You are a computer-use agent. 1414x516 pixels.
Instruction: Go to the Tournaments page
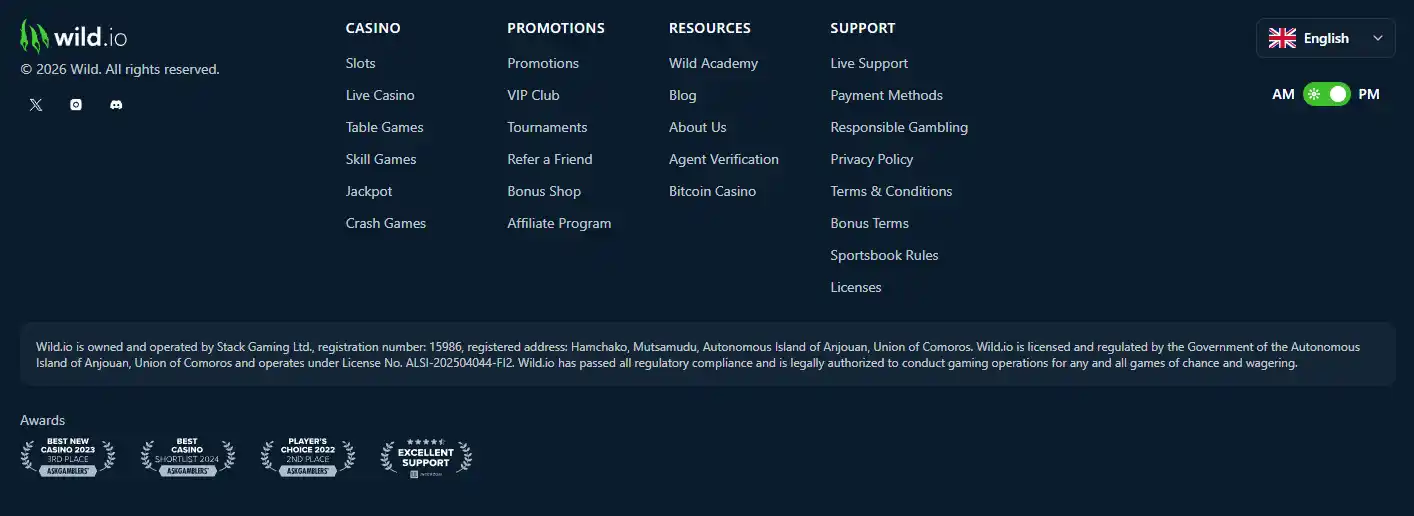click(547, 127)
